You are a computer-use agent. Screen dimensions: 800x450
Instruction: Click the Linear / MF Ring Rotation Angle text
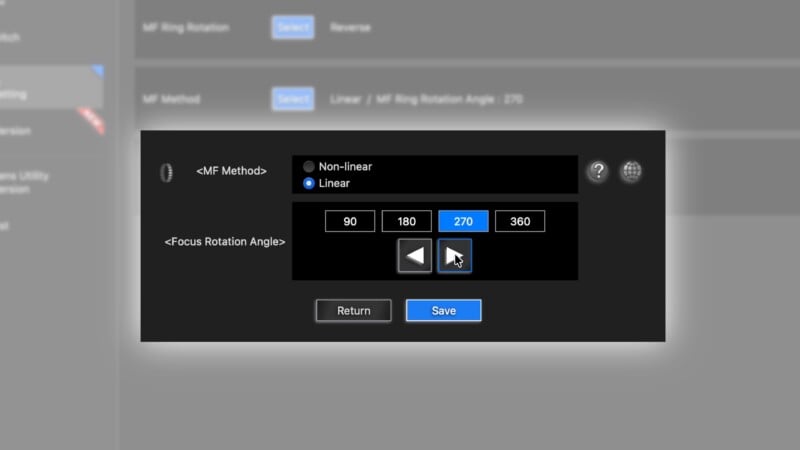[426, 99]
